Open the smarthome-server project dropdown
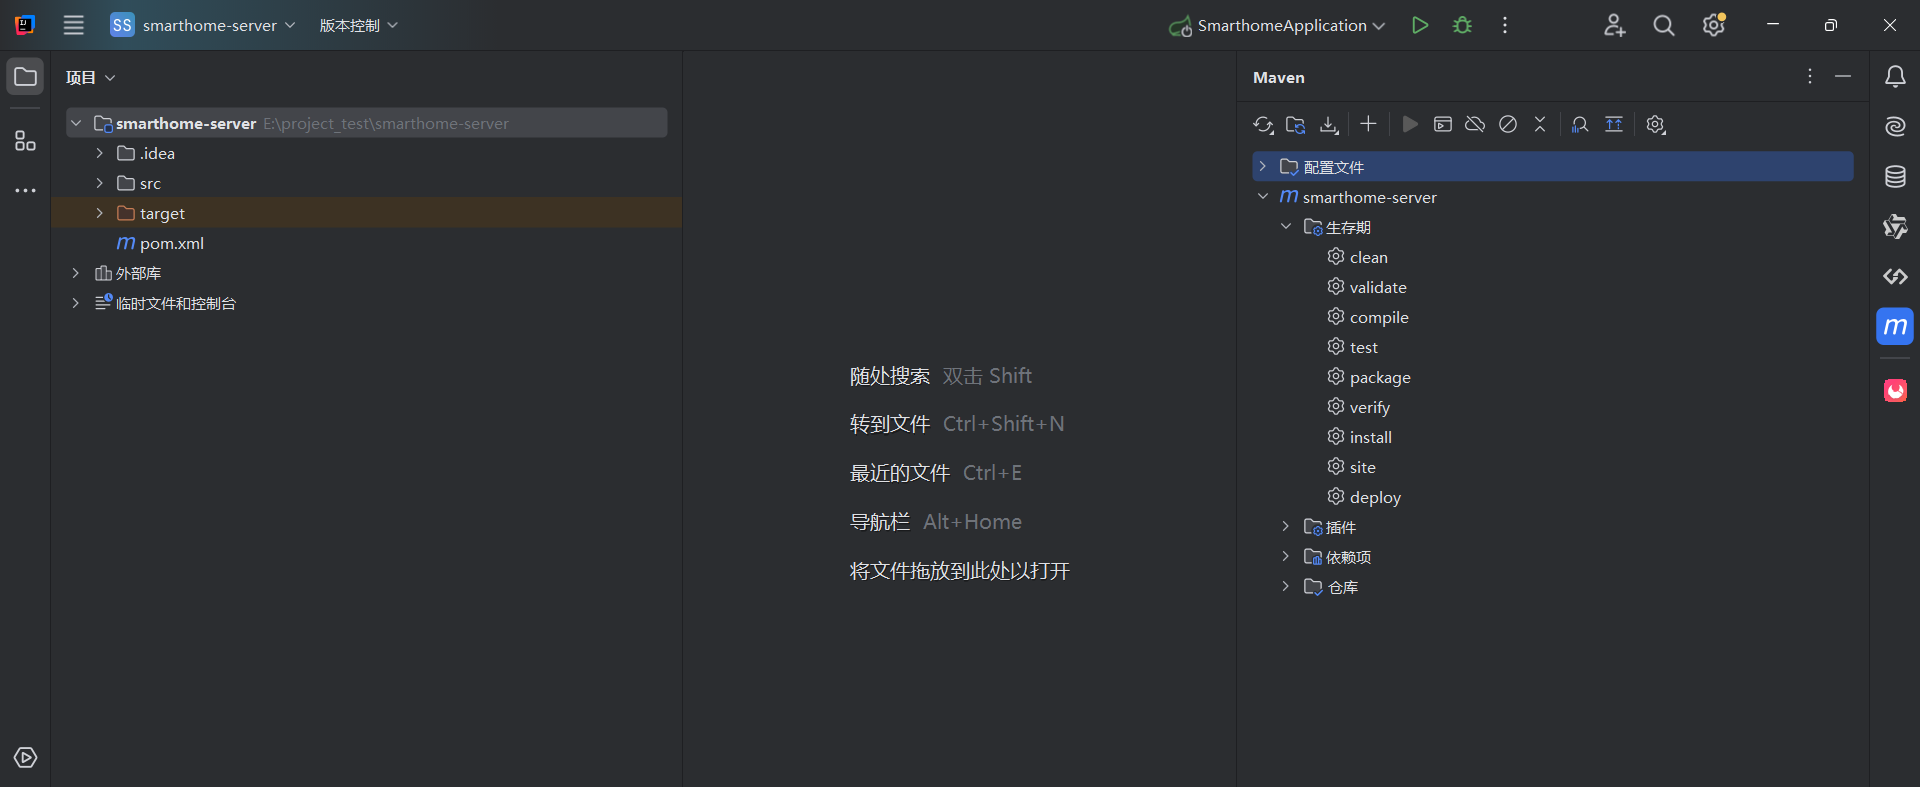Viewport: 1920px width, 787px height. point(203,25)
